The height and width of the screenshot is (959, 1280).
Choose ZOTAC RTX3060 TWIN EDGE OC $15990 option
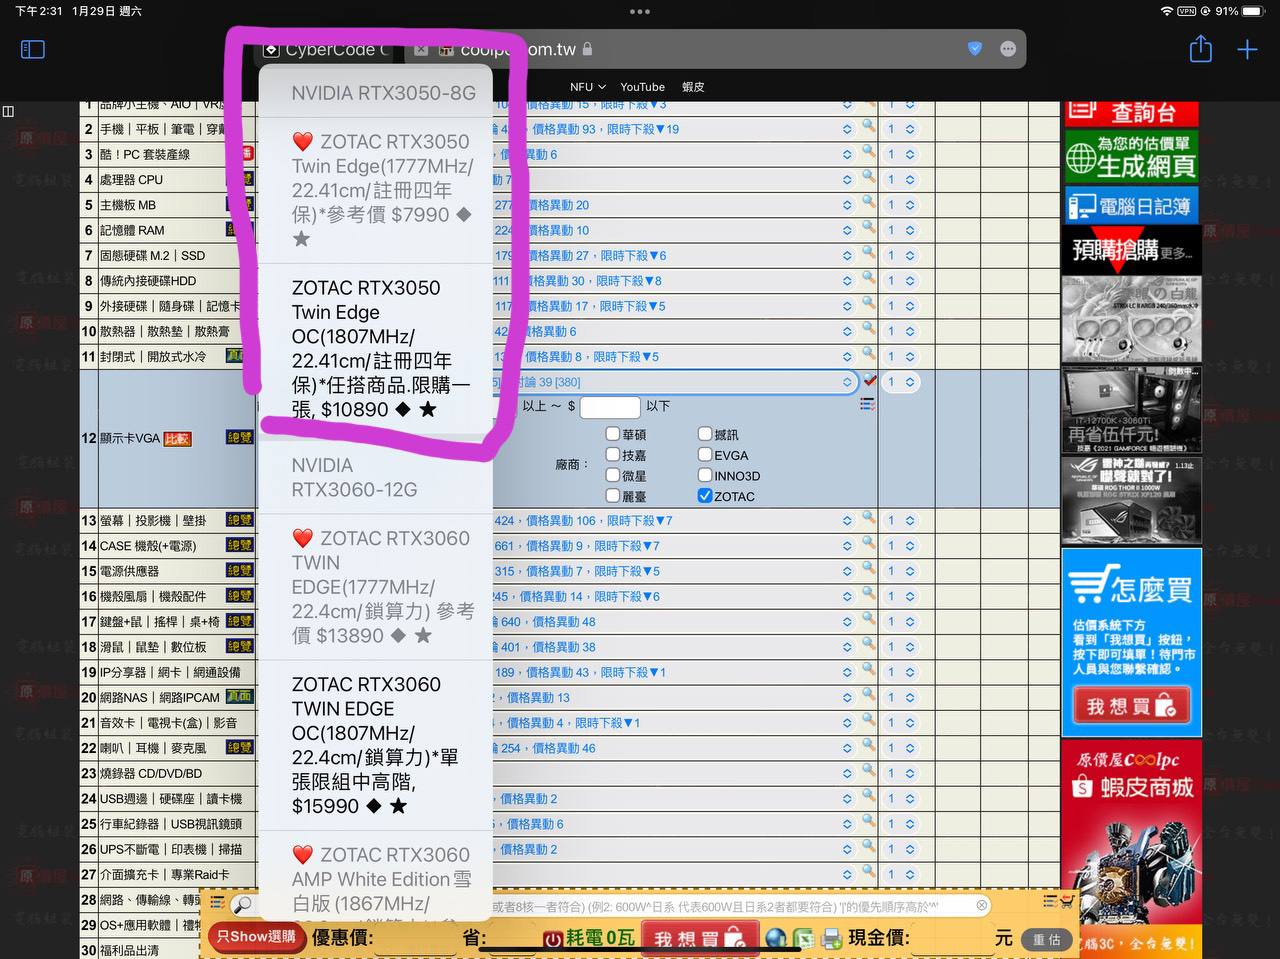pyautogui.click(x=375, y=744)
